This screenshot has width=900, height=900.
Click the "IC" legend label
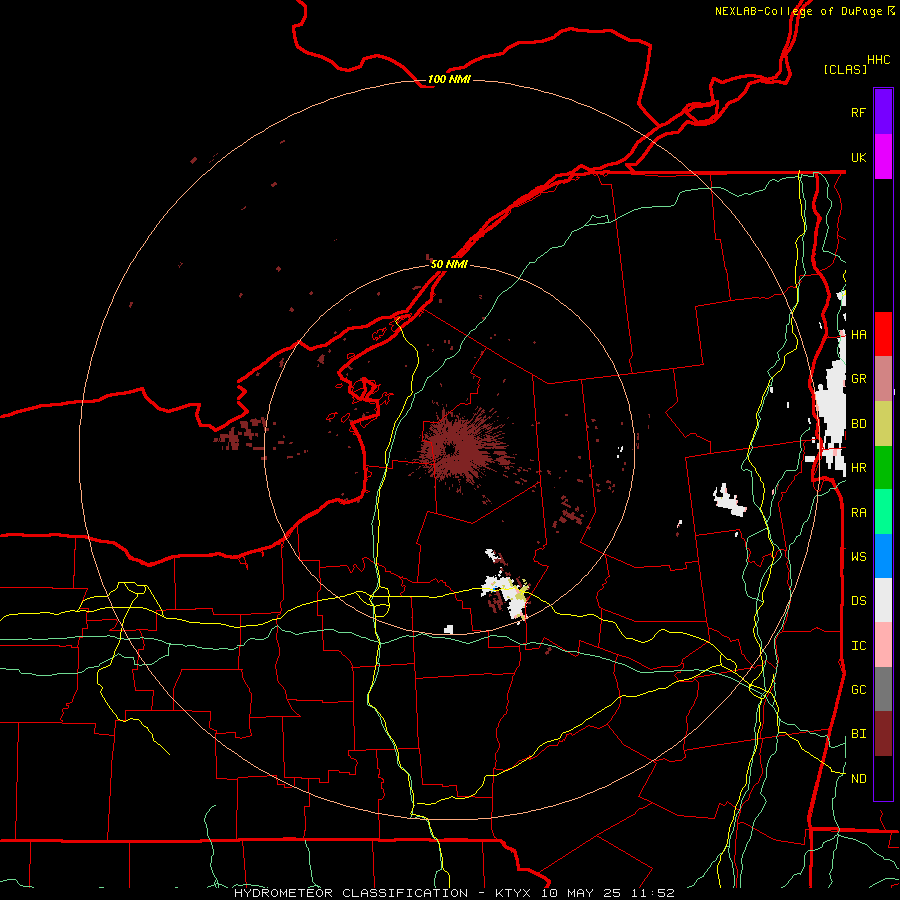click(859, 646)
